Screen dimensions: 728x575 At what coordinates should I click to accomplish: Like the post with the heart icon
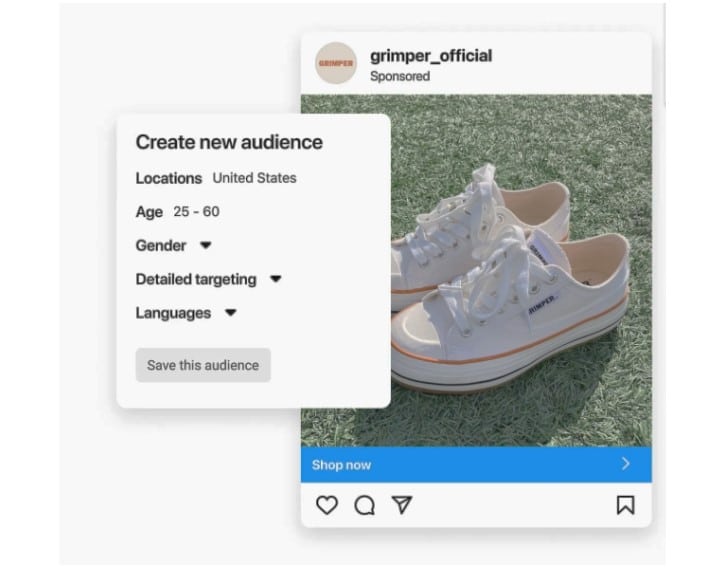[x=327, y=505]
